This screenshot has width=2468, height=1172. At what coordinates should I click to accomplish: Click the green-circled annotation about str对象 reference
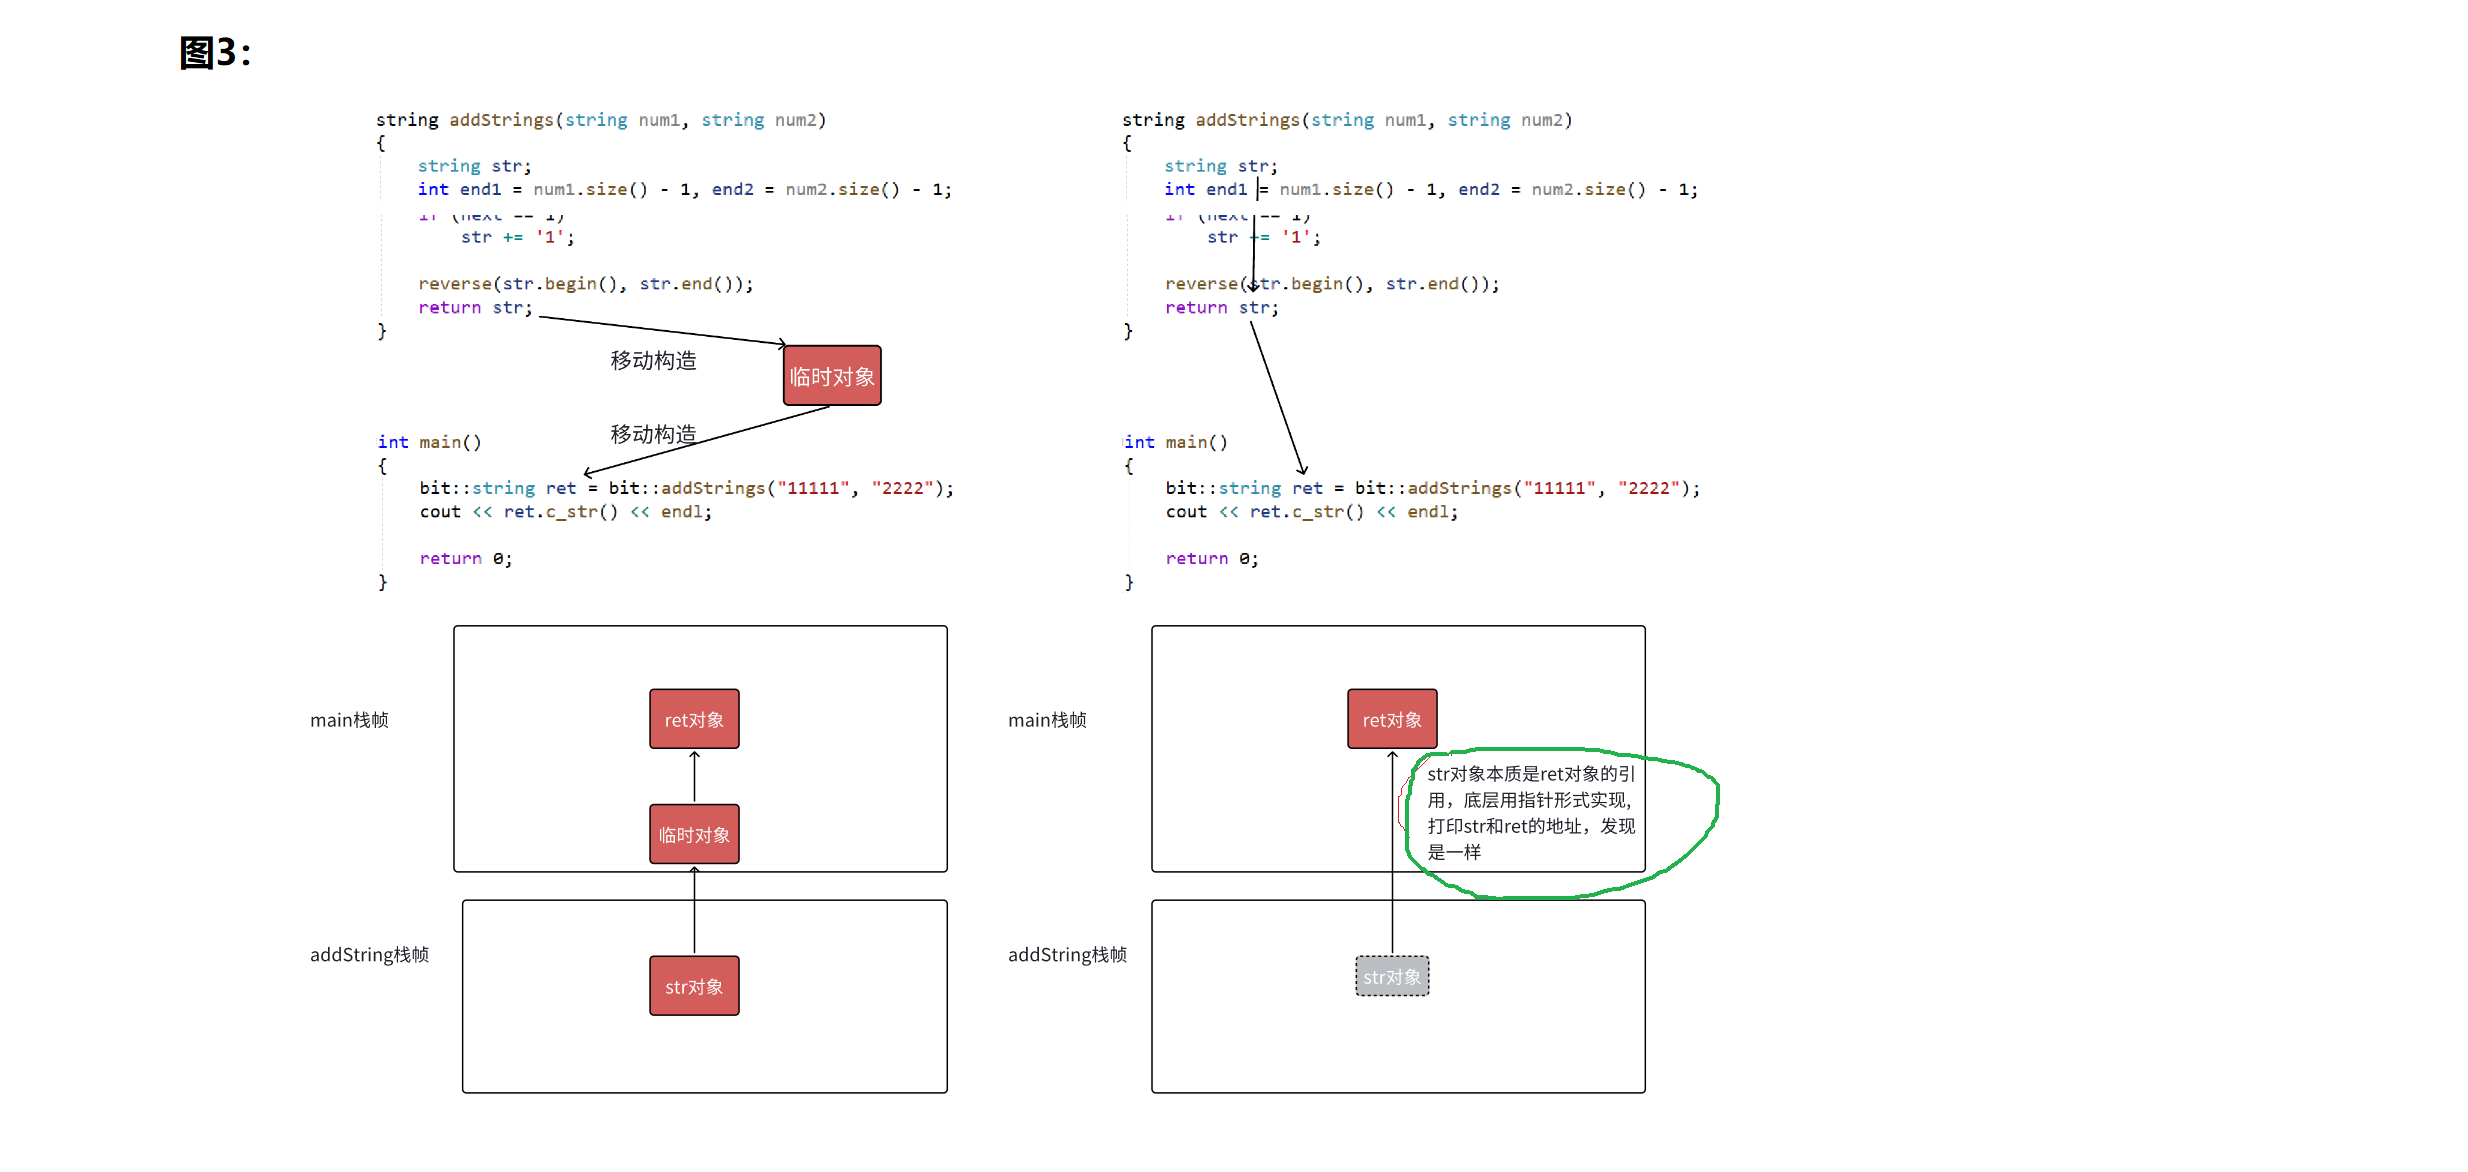[x=1530, y=812]
